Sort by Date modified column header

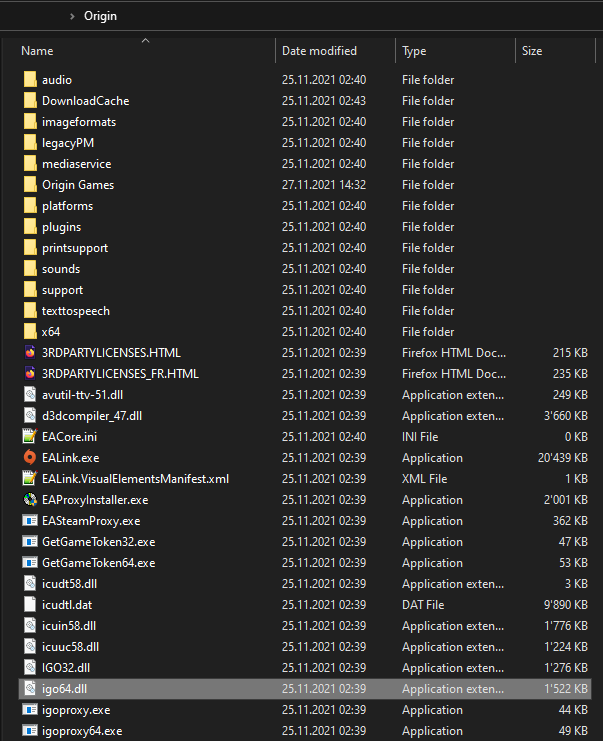319,51
